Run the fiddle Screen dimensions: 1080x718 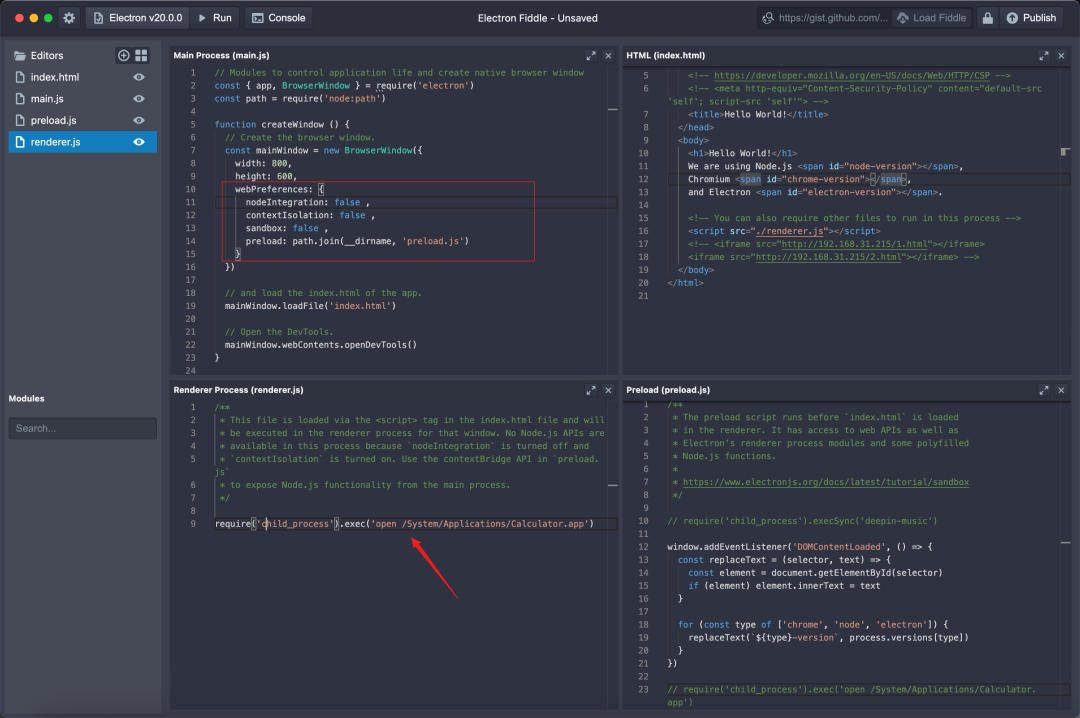215,18
